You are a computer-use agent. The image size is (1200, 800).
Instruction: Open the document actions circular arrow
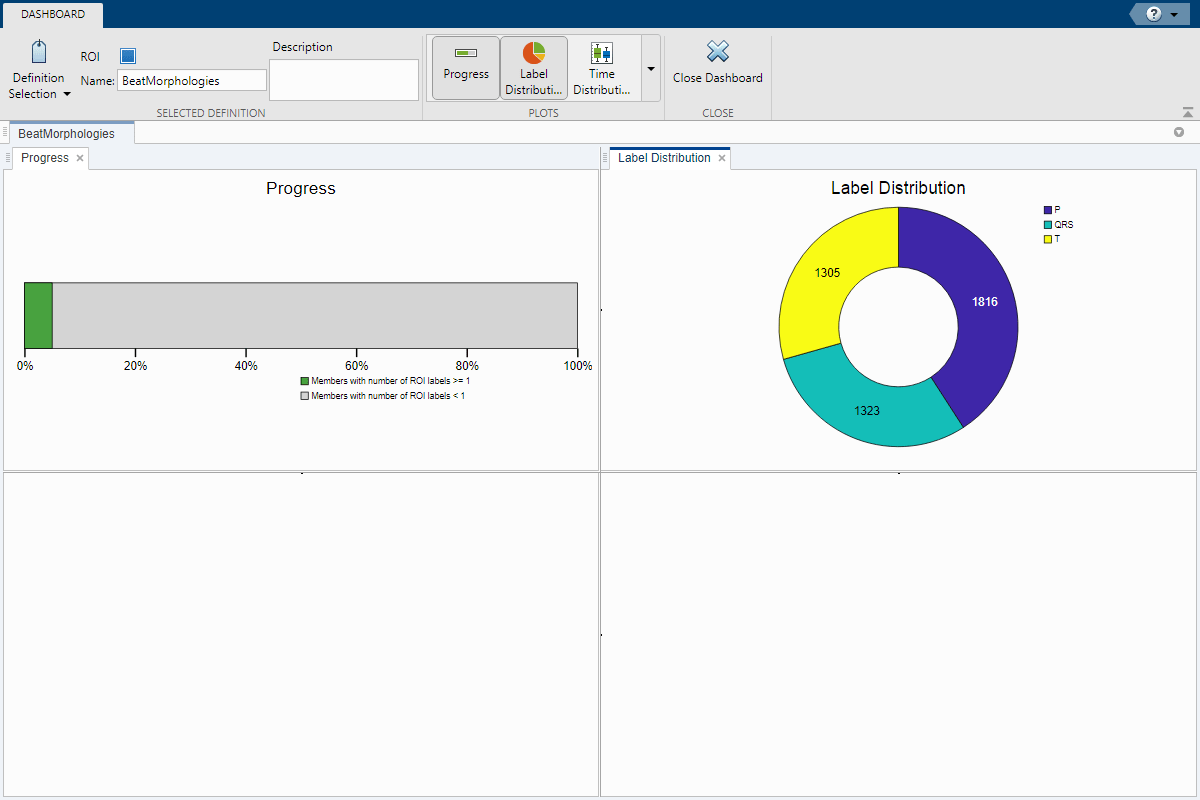tap(1178, 133)
